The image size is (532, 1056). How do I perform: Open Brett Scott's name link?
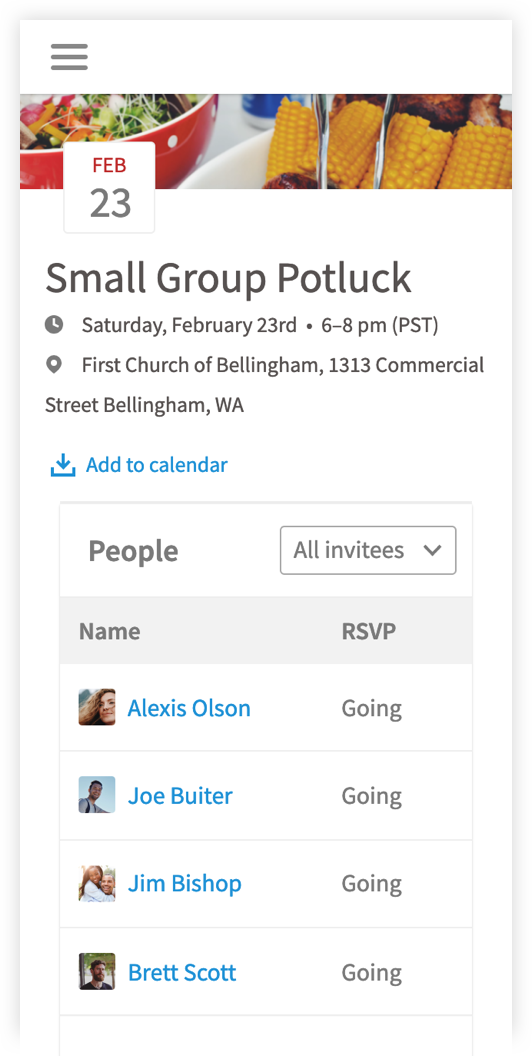[x=182, y=972]
